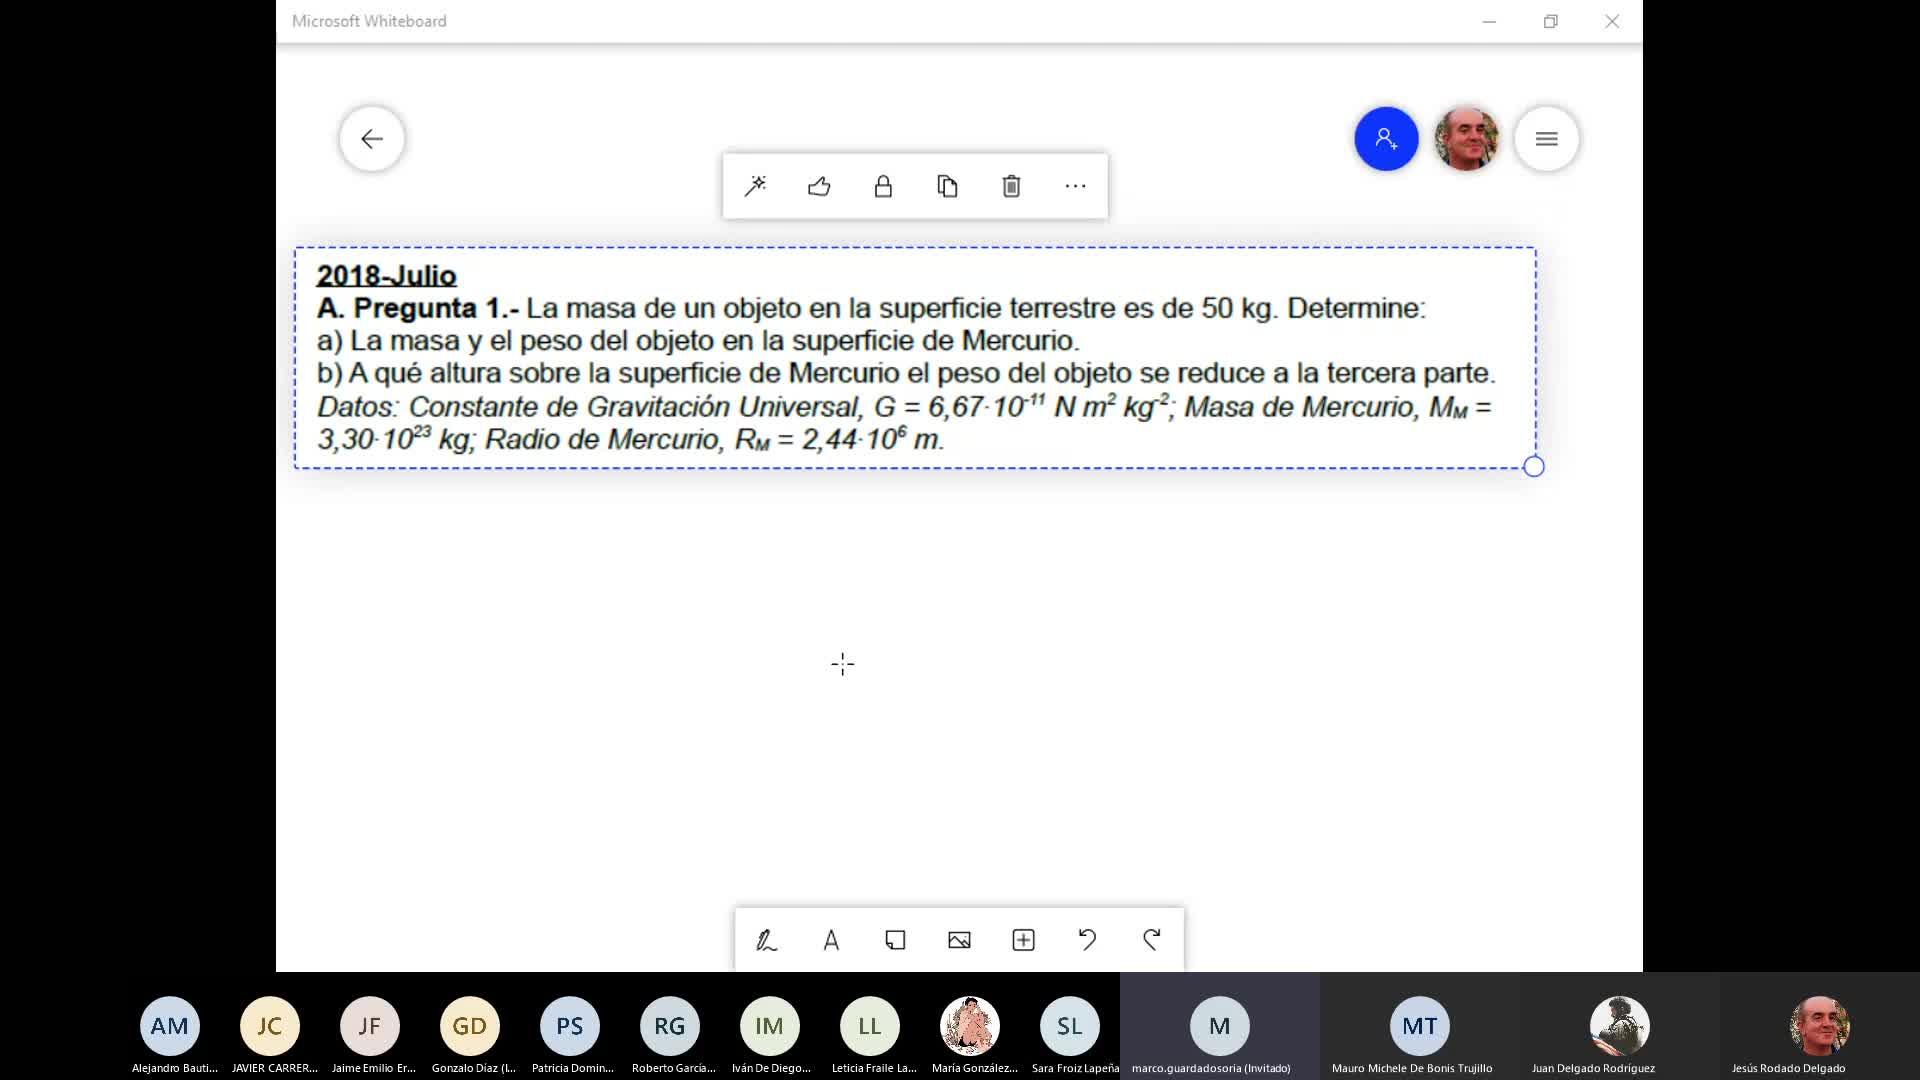Open the insert plus menu
The height and width of the screenshot is (1080, 1920).
point(1023,940)
